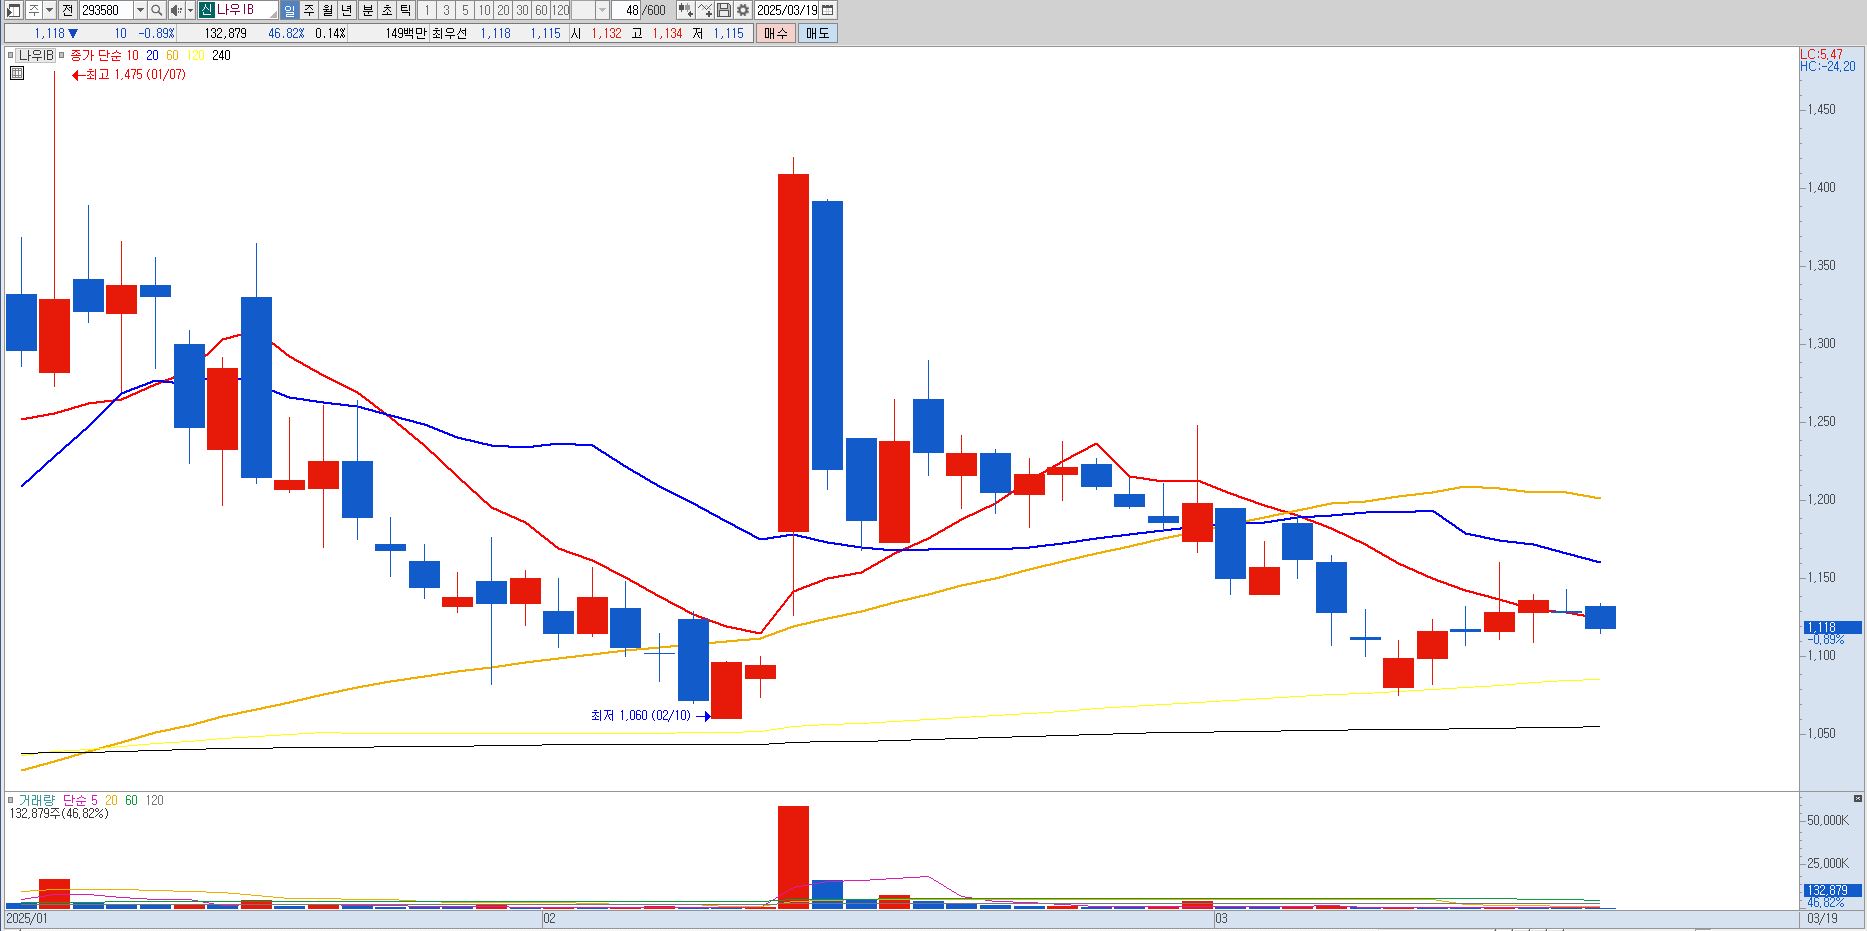
Task: Select the 120 interval button
Action: (560, 10)
